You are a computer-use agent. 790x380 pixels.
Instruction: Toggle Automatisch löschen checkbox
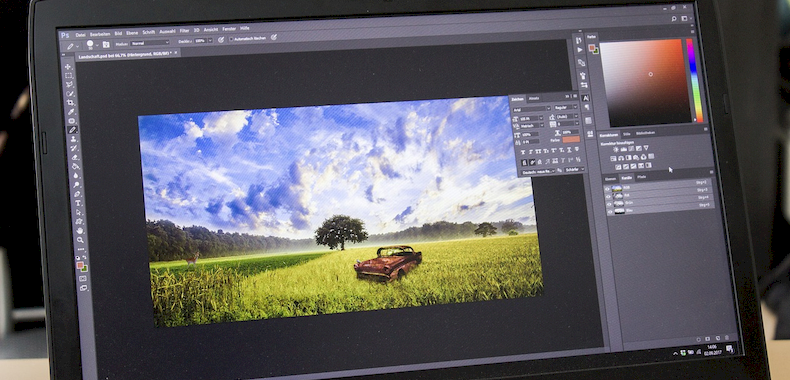pos(231,39)
